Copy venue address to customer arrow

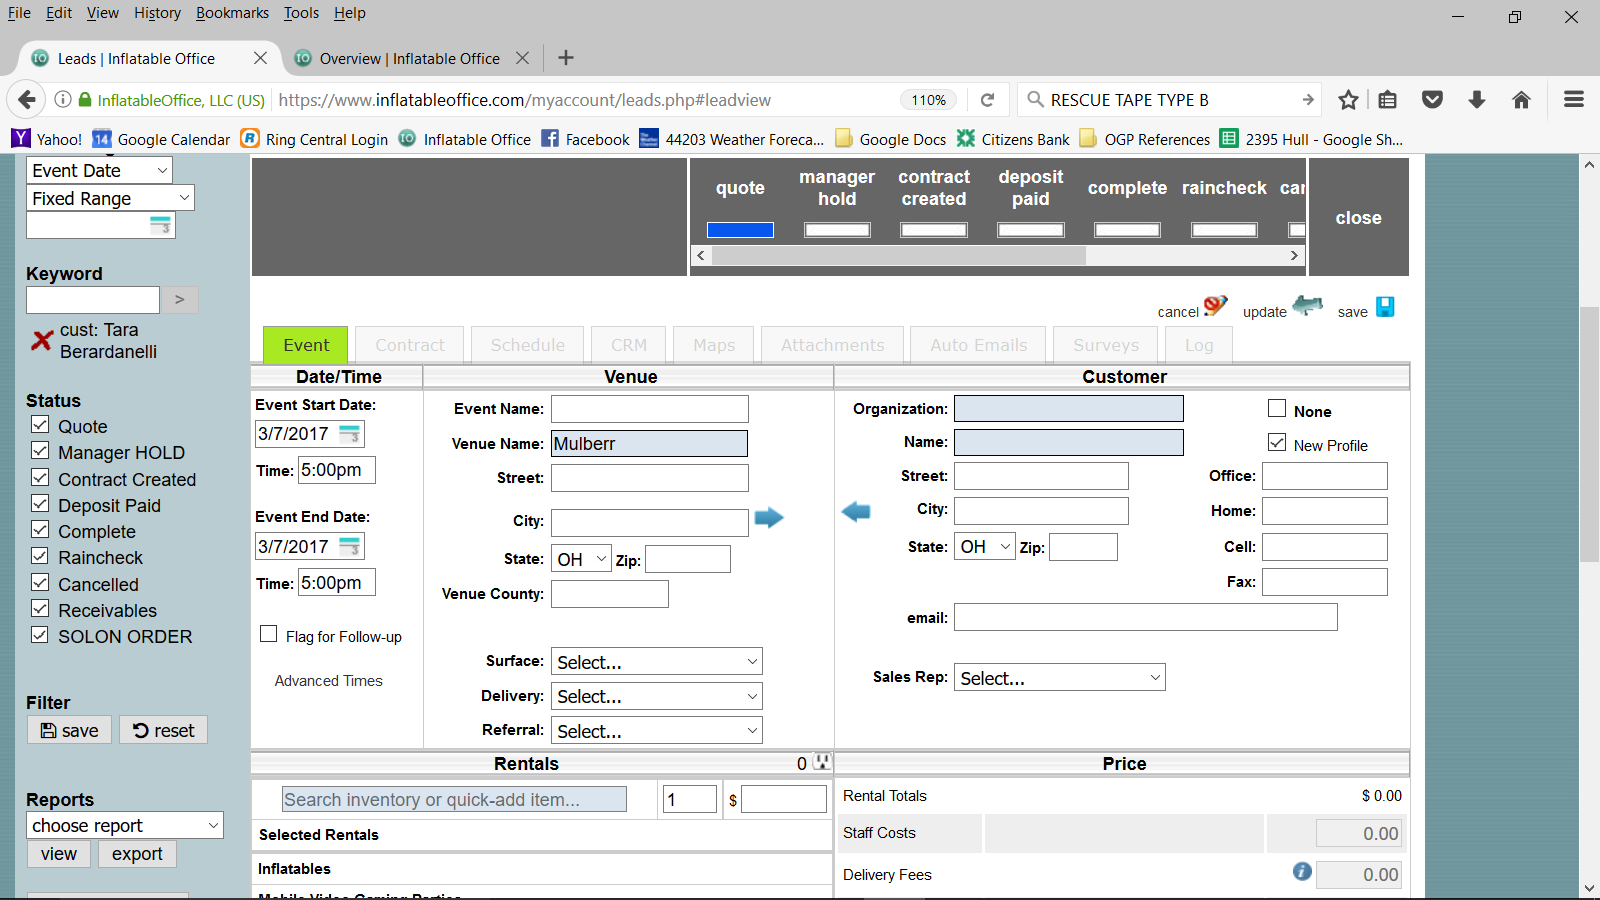pos(768,518)
